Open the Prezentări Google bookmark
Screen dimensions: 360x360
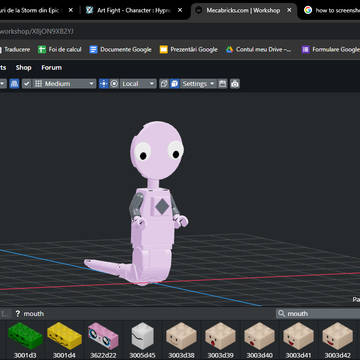point(189,50)
